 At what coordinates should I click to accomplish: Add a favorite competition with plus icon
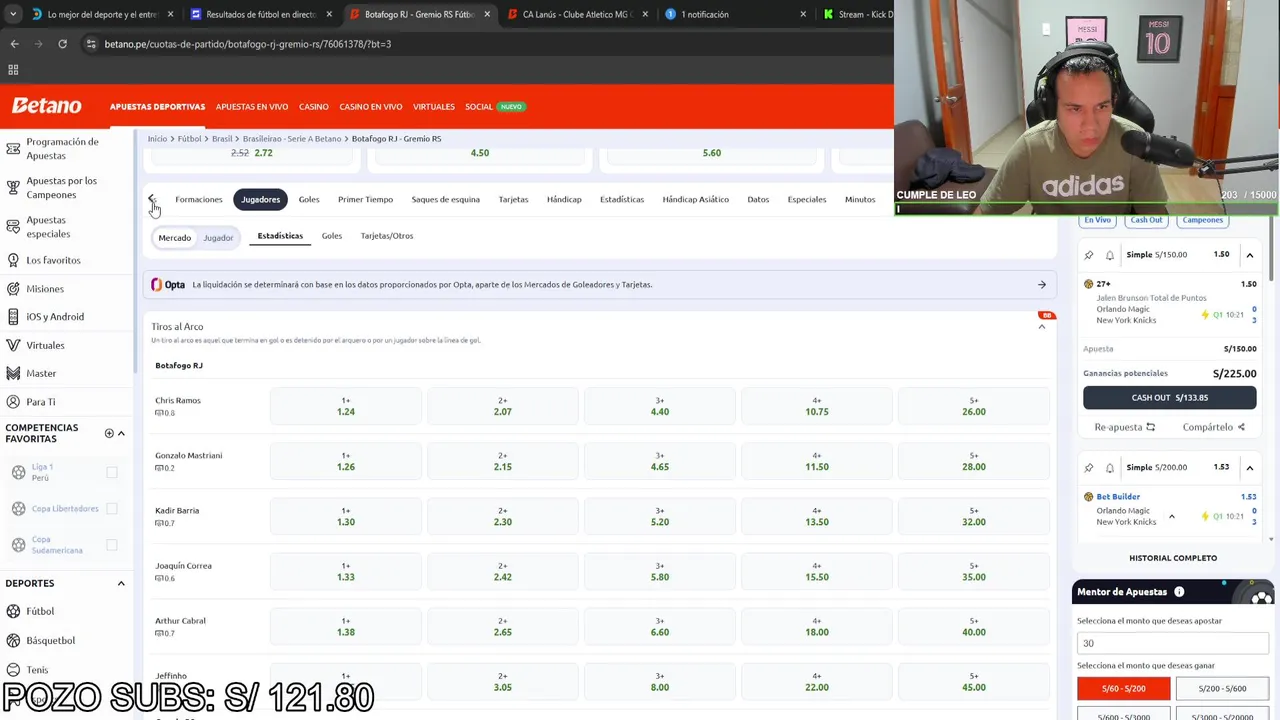coord(109,433)
